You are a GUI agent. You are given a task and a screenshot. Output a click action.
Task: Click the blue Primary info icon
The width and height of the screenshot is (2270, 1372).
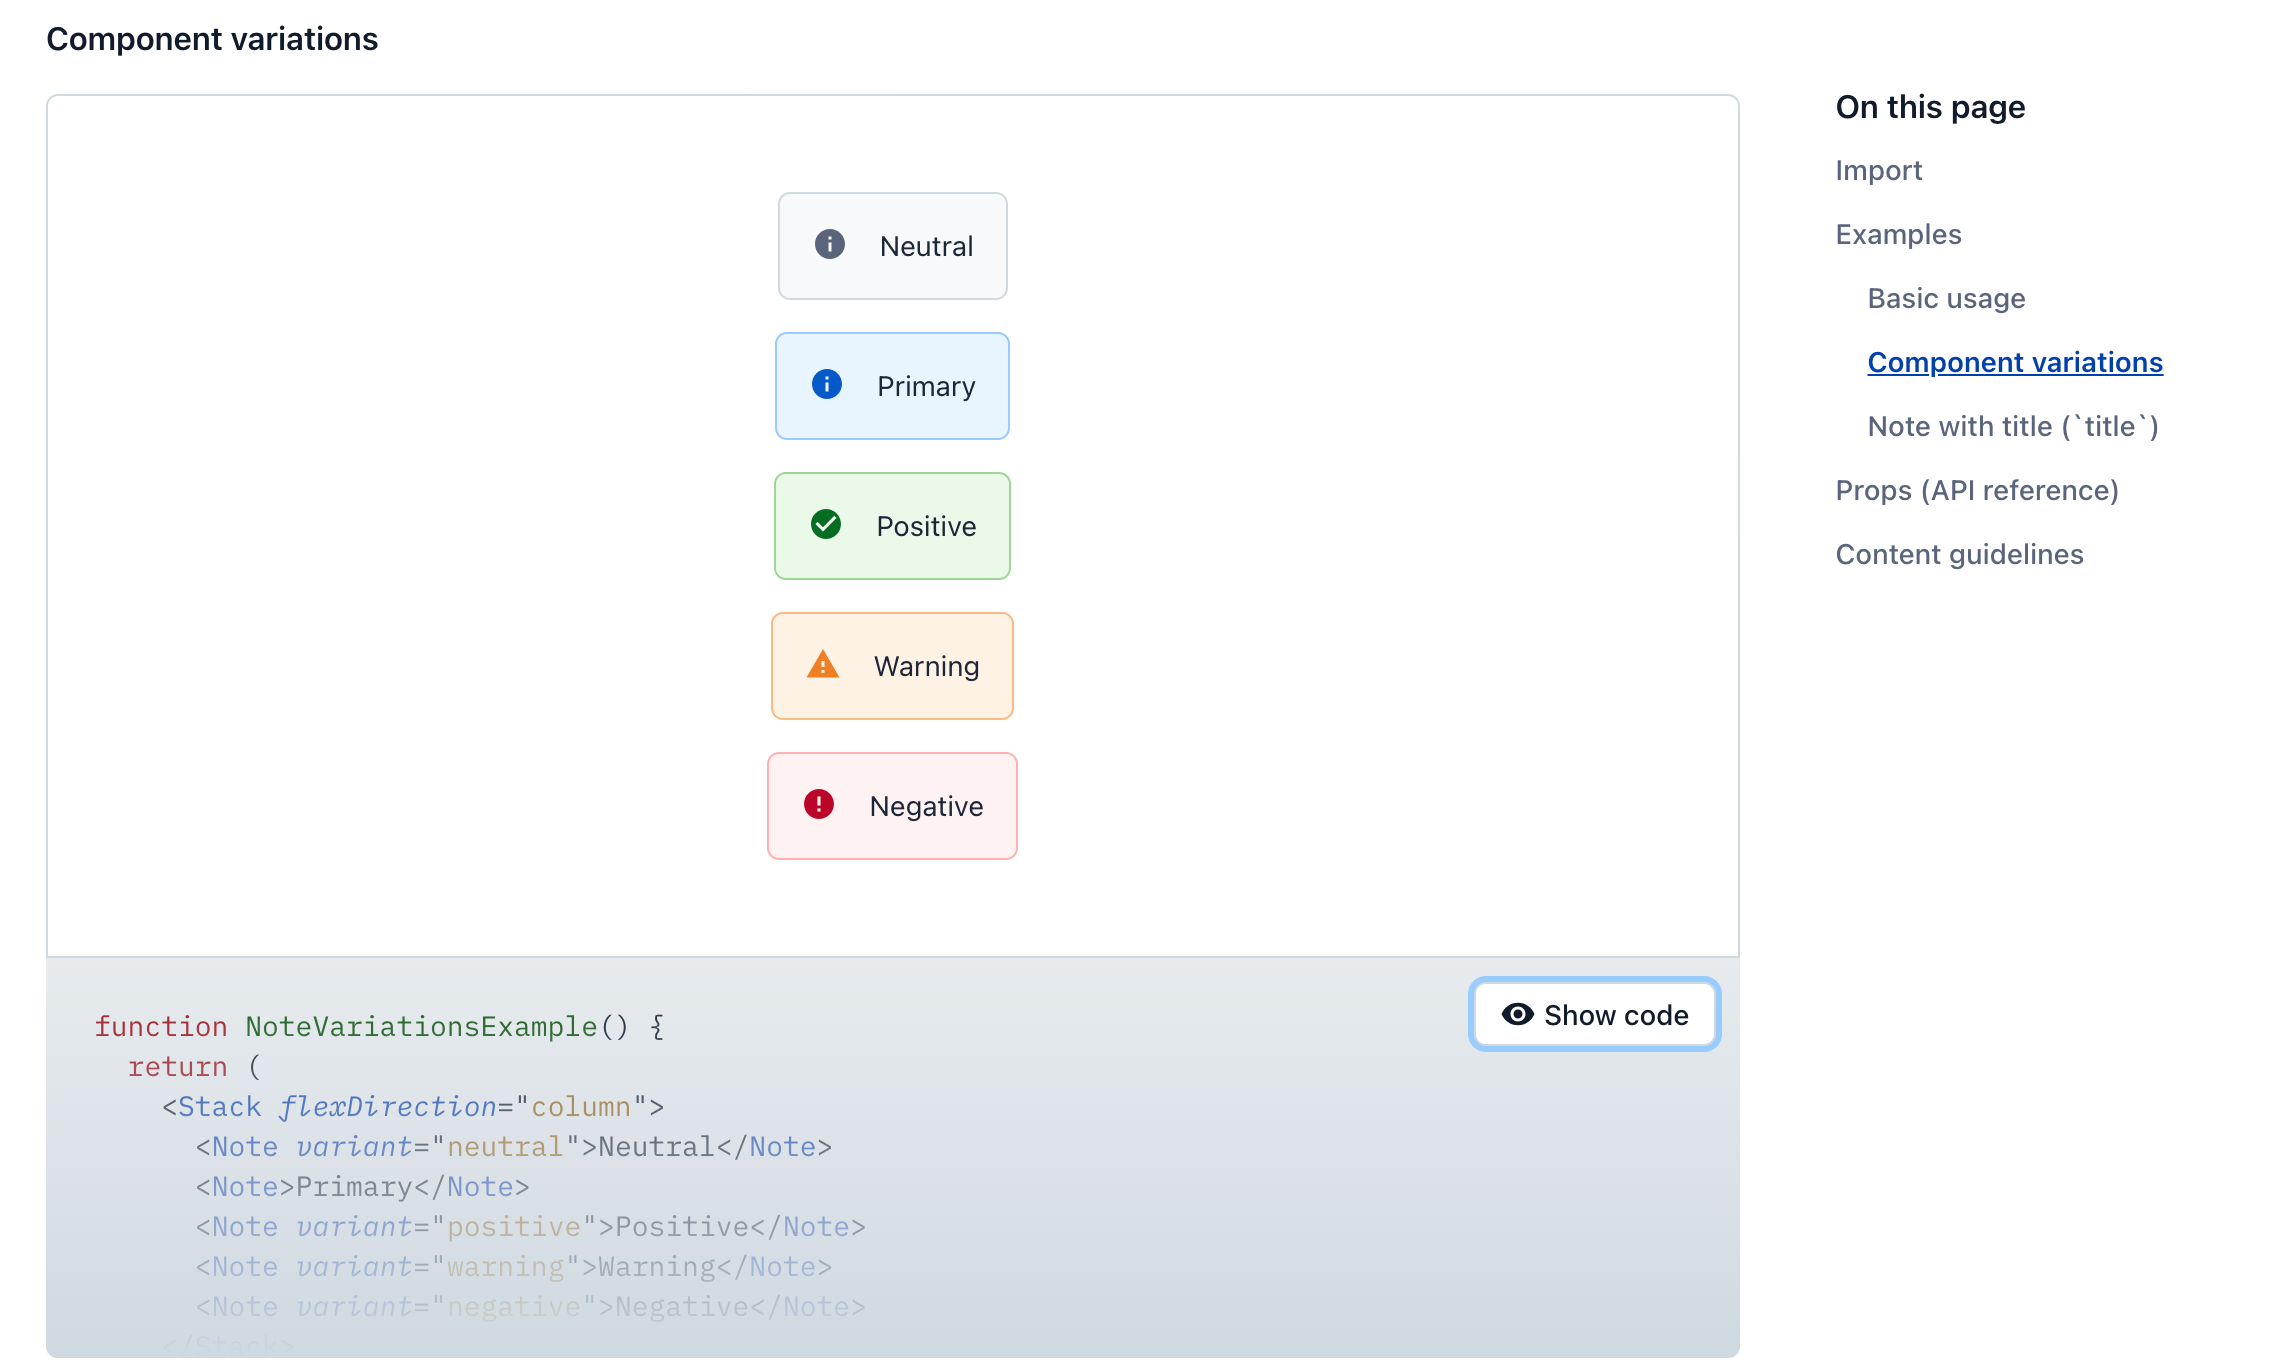click(x=826, y=384)
